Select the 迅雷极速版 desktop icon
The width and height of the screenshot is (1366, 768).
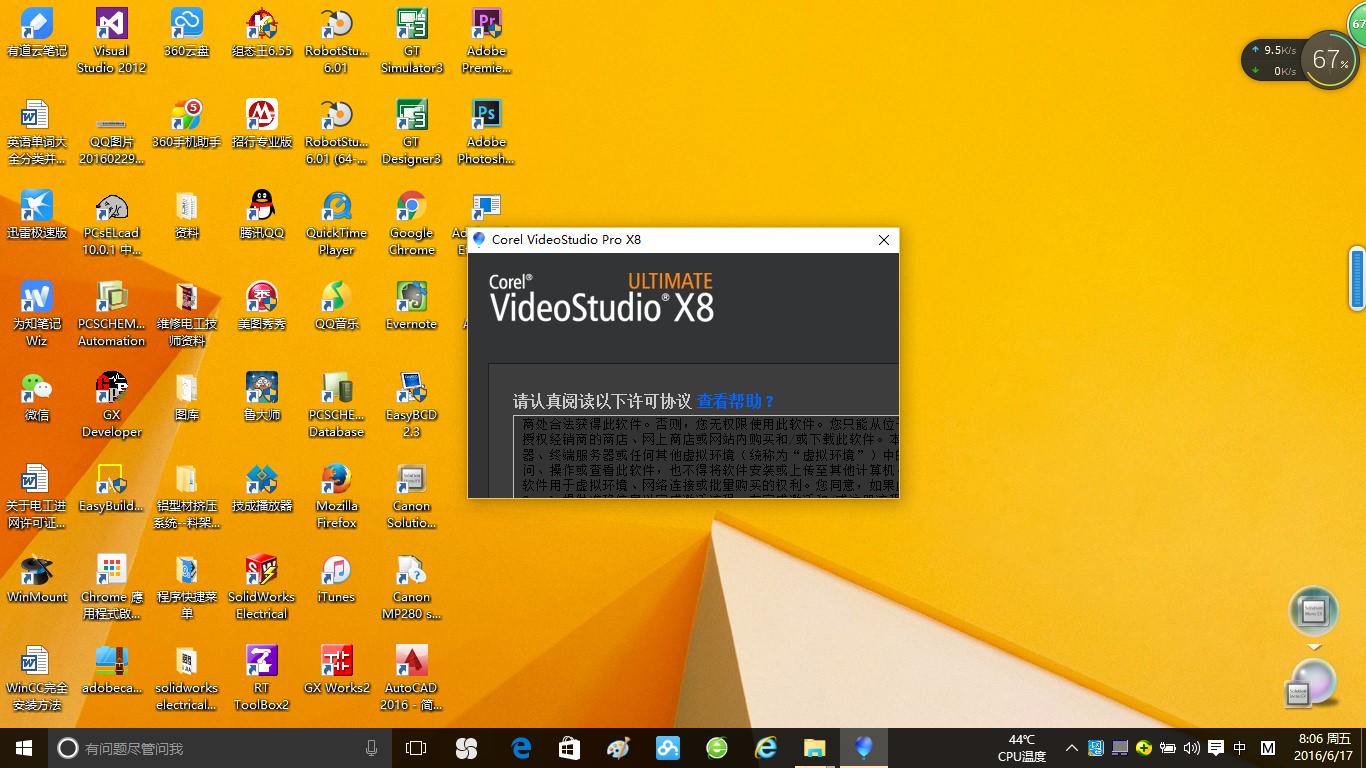coord(37,215)
